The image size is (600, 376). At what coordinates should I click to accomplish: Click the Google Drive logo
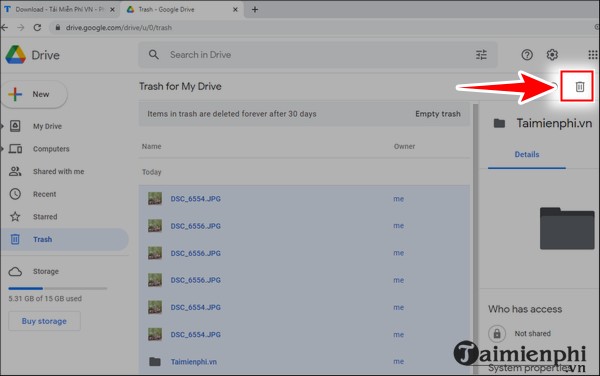coord(16,55)
